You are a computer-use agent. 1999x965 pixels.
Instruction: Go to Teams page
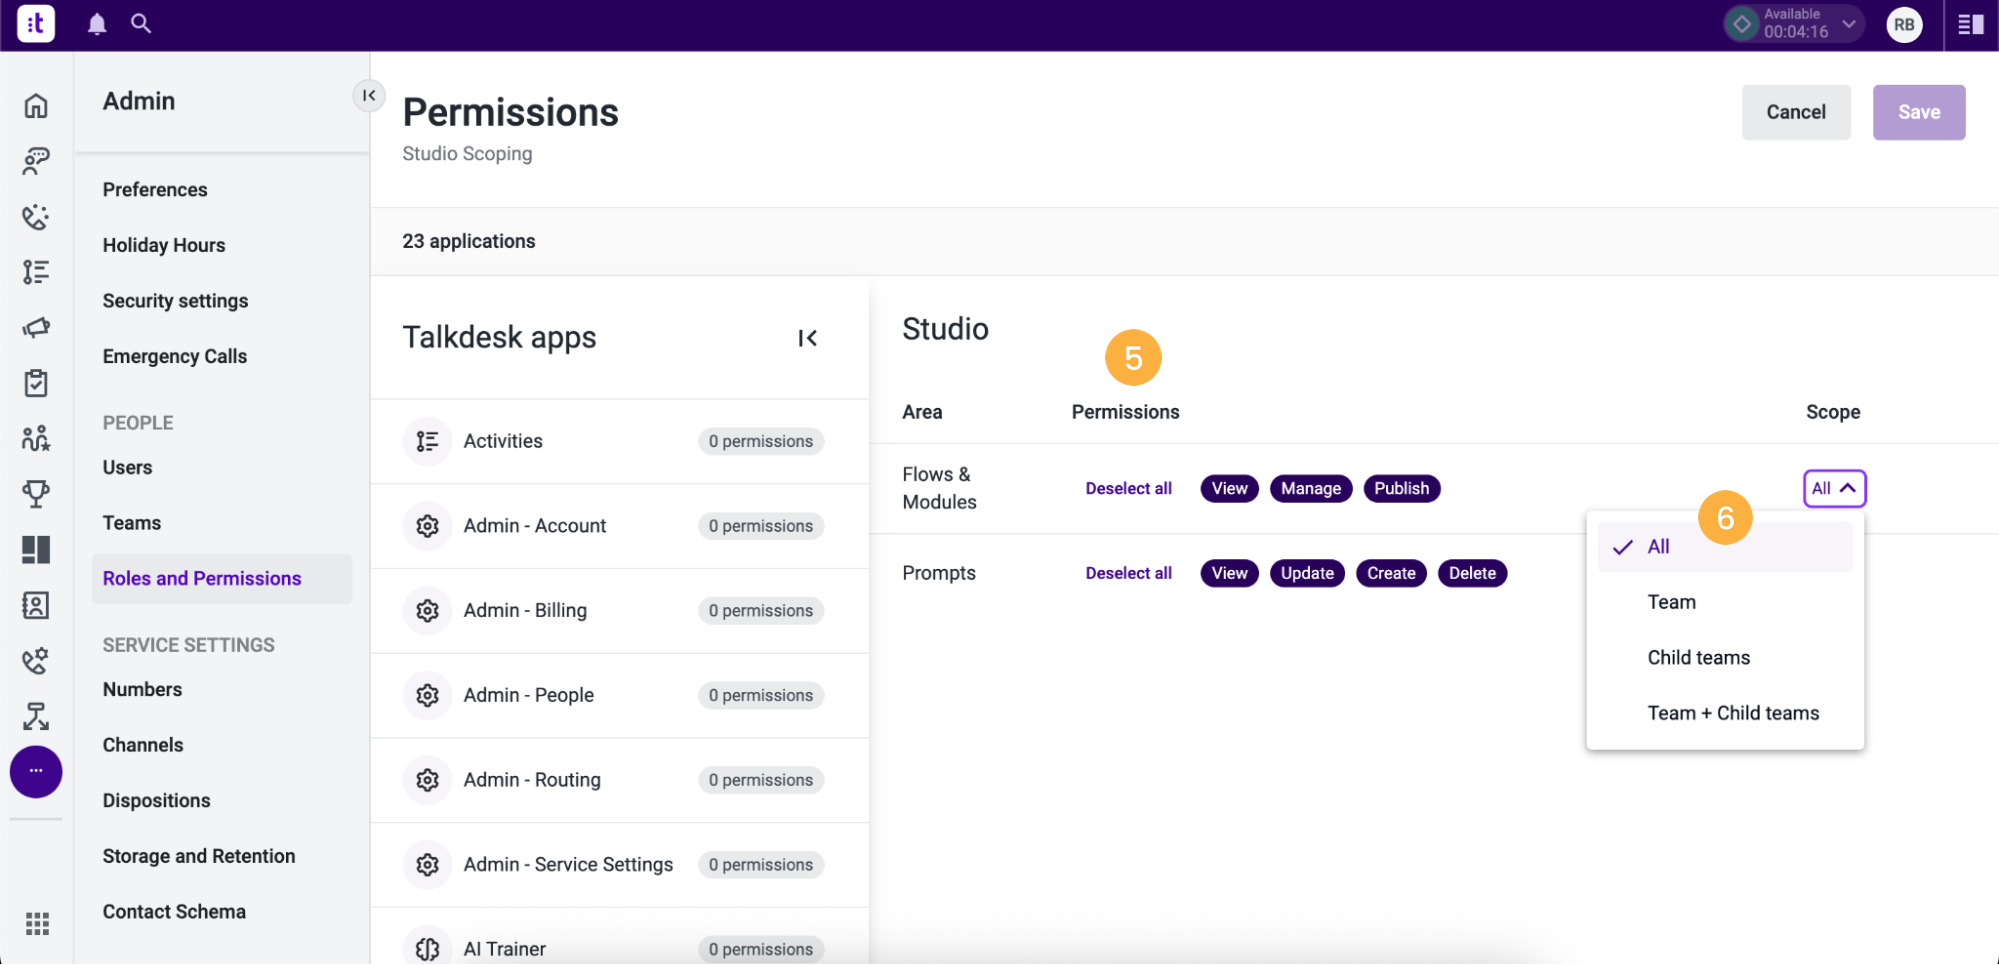(132, 523)
